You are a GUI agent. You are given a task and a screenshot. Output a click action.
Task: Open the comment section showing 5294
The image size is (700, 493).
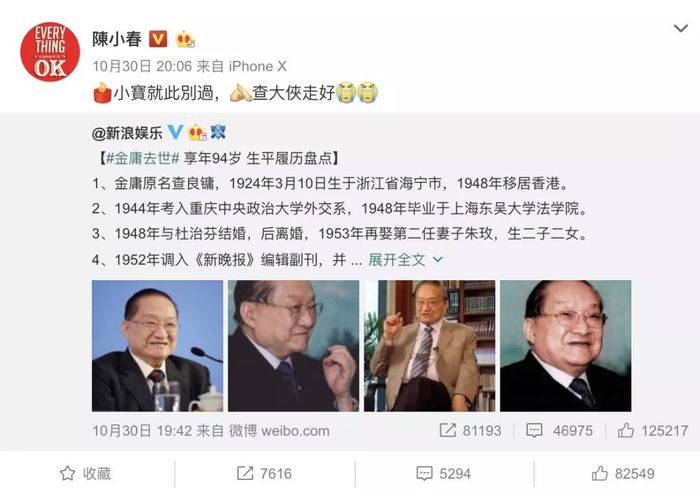coord(443,473)
